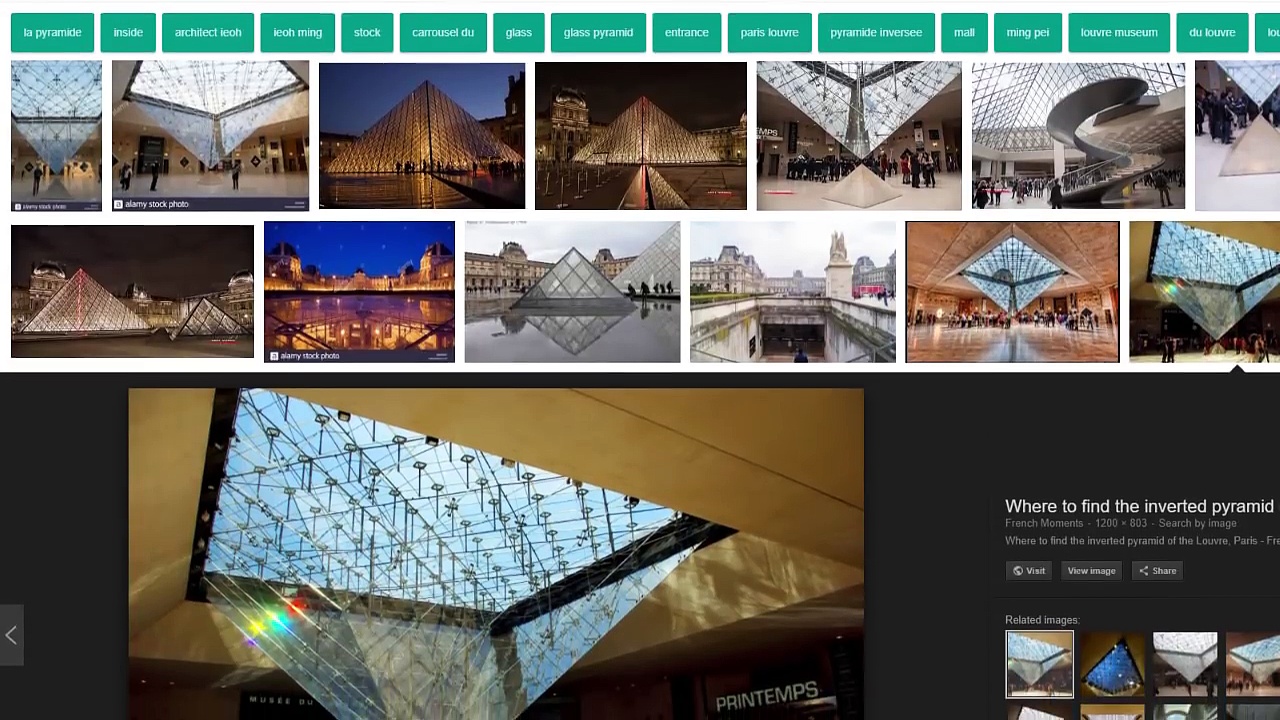
Task: Select the 'la pyramide' filter chip
Action: [52, 33]
